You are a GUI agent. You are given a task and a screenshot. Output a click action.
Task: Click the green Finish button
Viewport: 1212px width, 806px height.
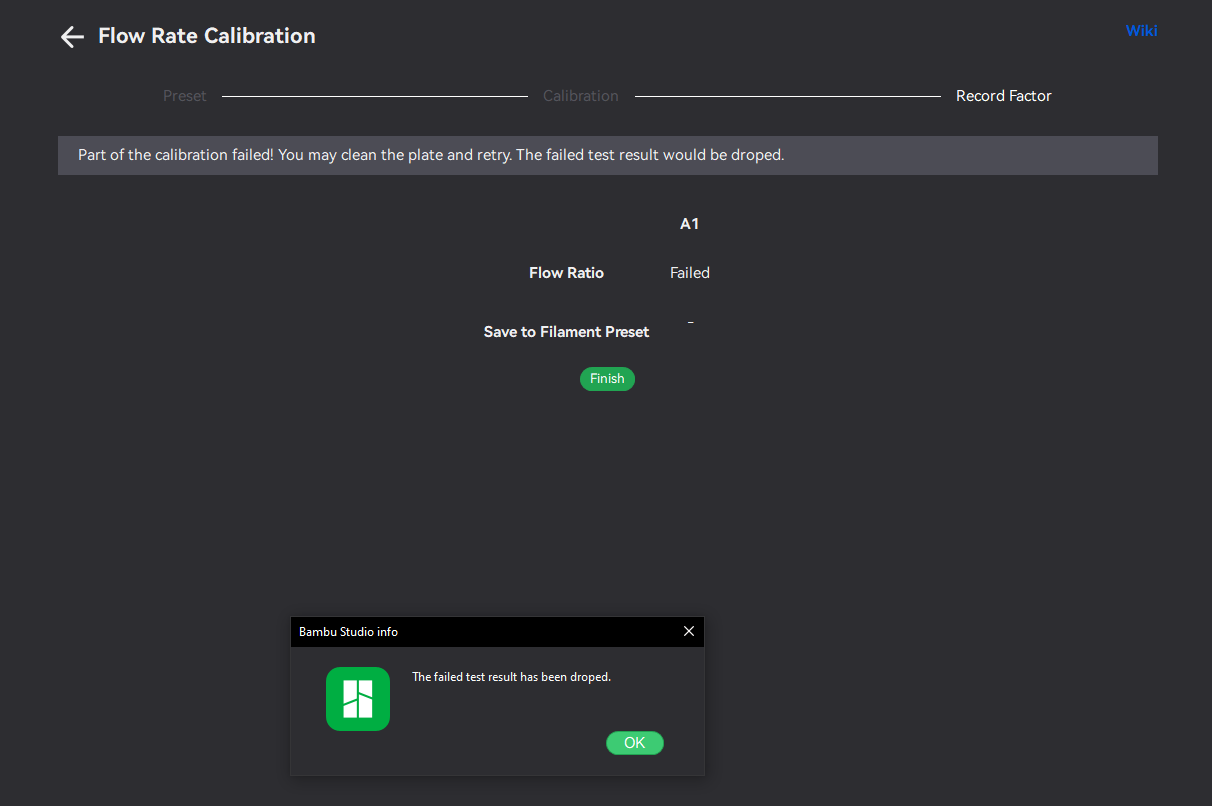tap(607, 379)
